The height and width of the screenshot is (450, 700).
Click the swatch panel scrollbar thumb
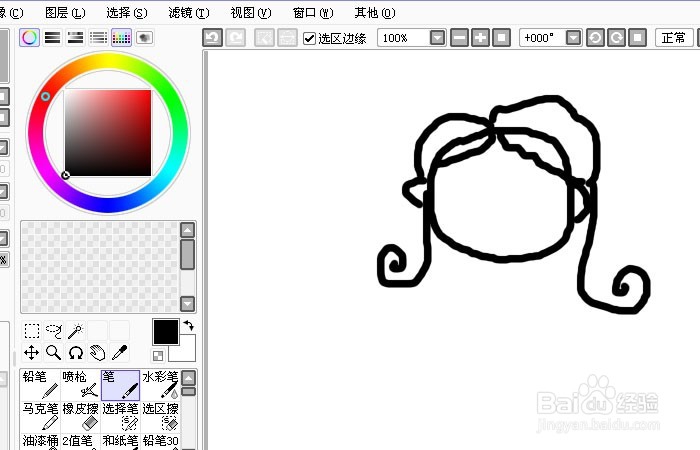pos(188,254)
